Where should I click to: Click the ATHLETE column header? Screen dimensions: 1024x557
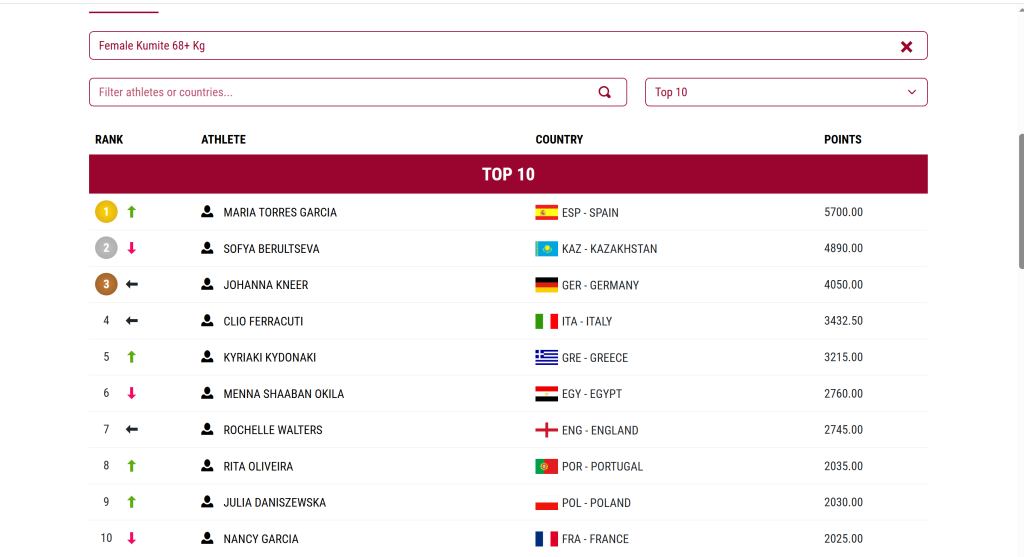pyautogui.click(x=223, y=140)
